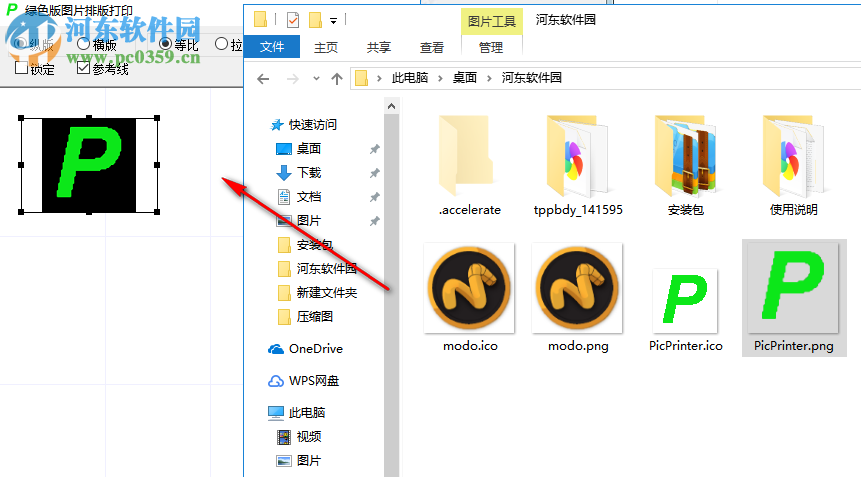Click the Back arrow in Explorer
The image size is (861, 477).
coord(263,79)
